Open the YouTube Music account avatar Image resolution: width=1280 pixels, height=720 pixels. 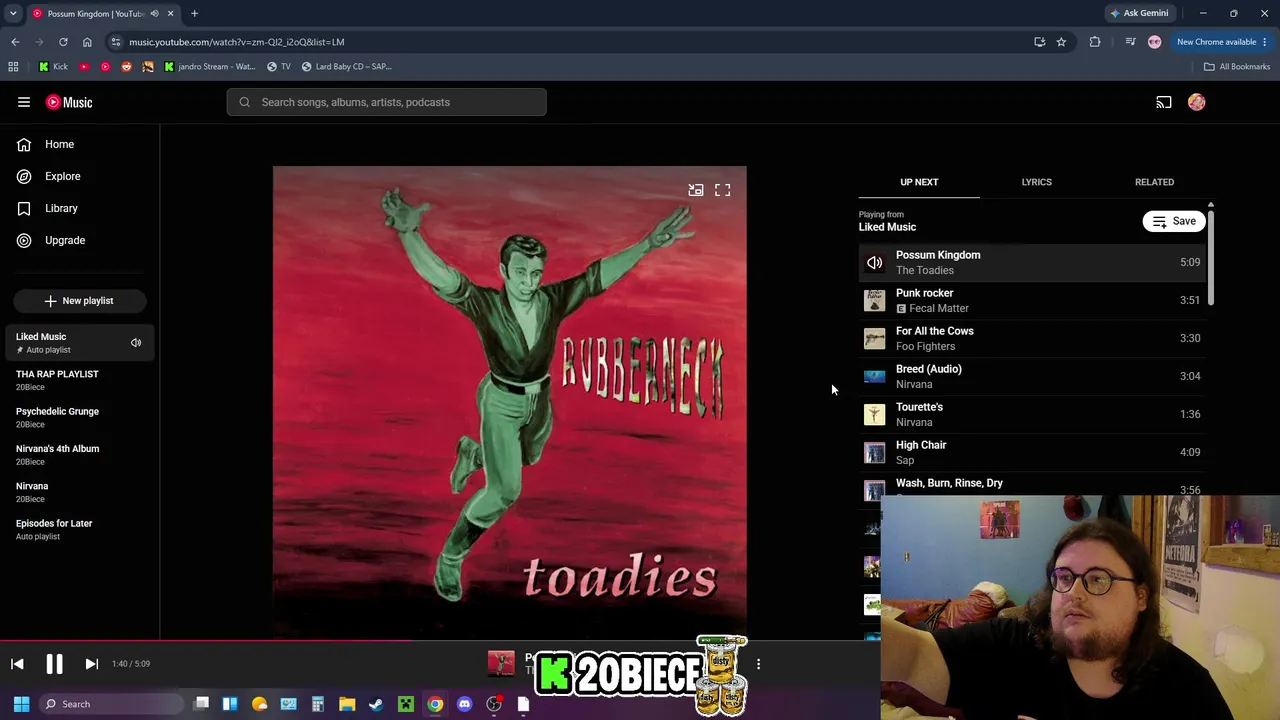(1197, 102)
